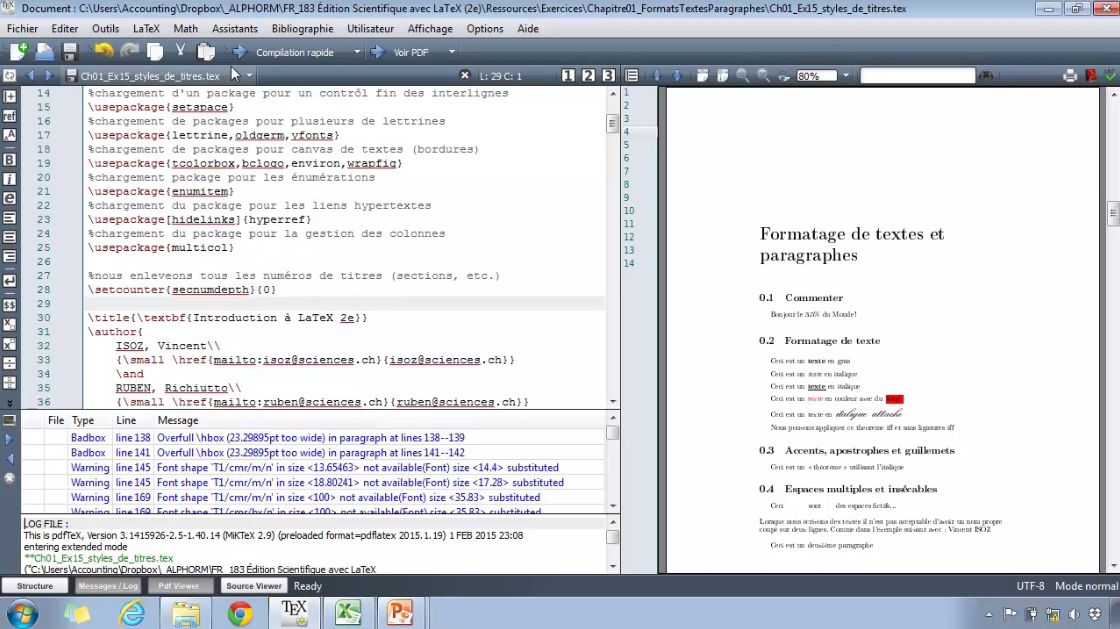Insert a reference with the ref icon
The width and height of the screenshot is (1120, 629).
click(x=9, y=115)
